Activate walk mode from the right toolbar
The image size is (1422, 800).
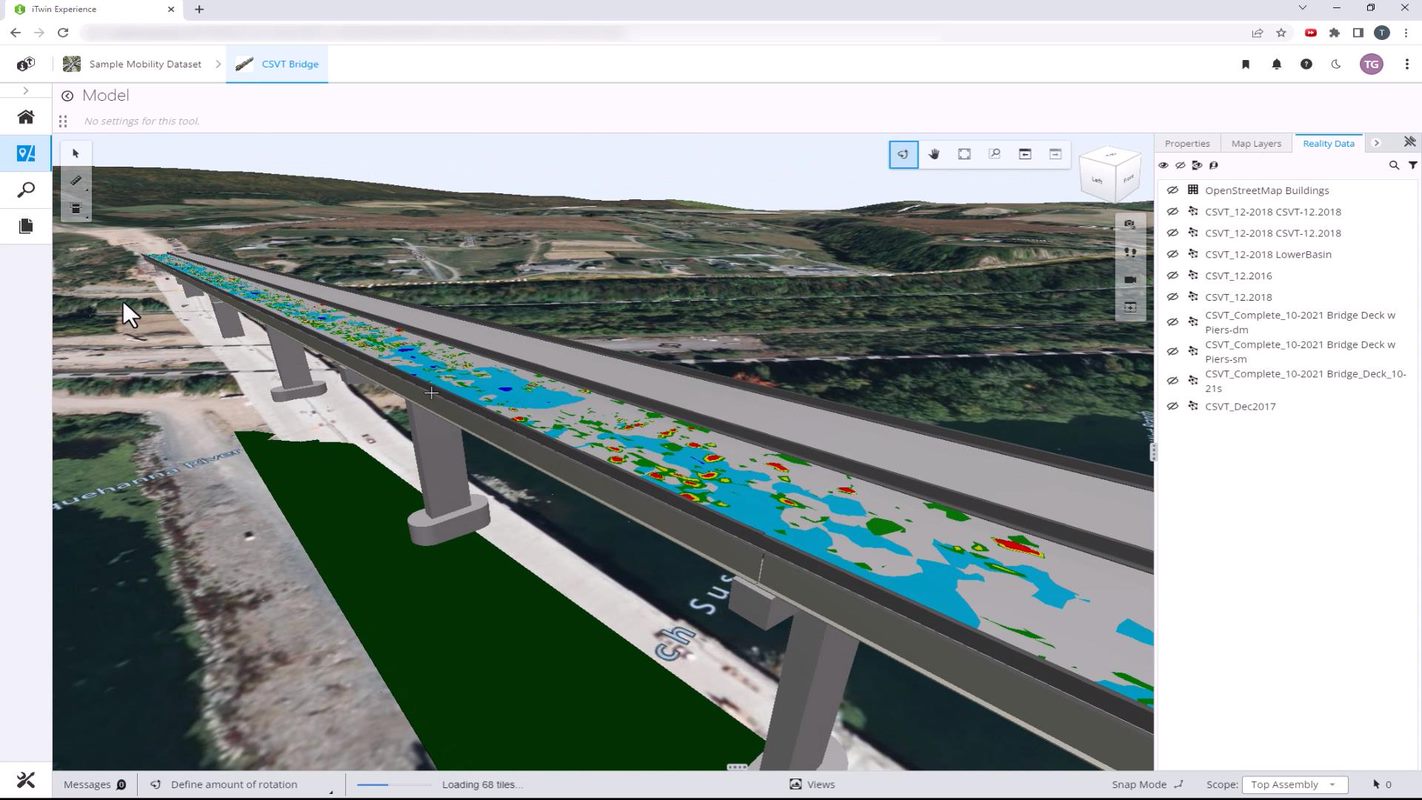coord(1129,251)
